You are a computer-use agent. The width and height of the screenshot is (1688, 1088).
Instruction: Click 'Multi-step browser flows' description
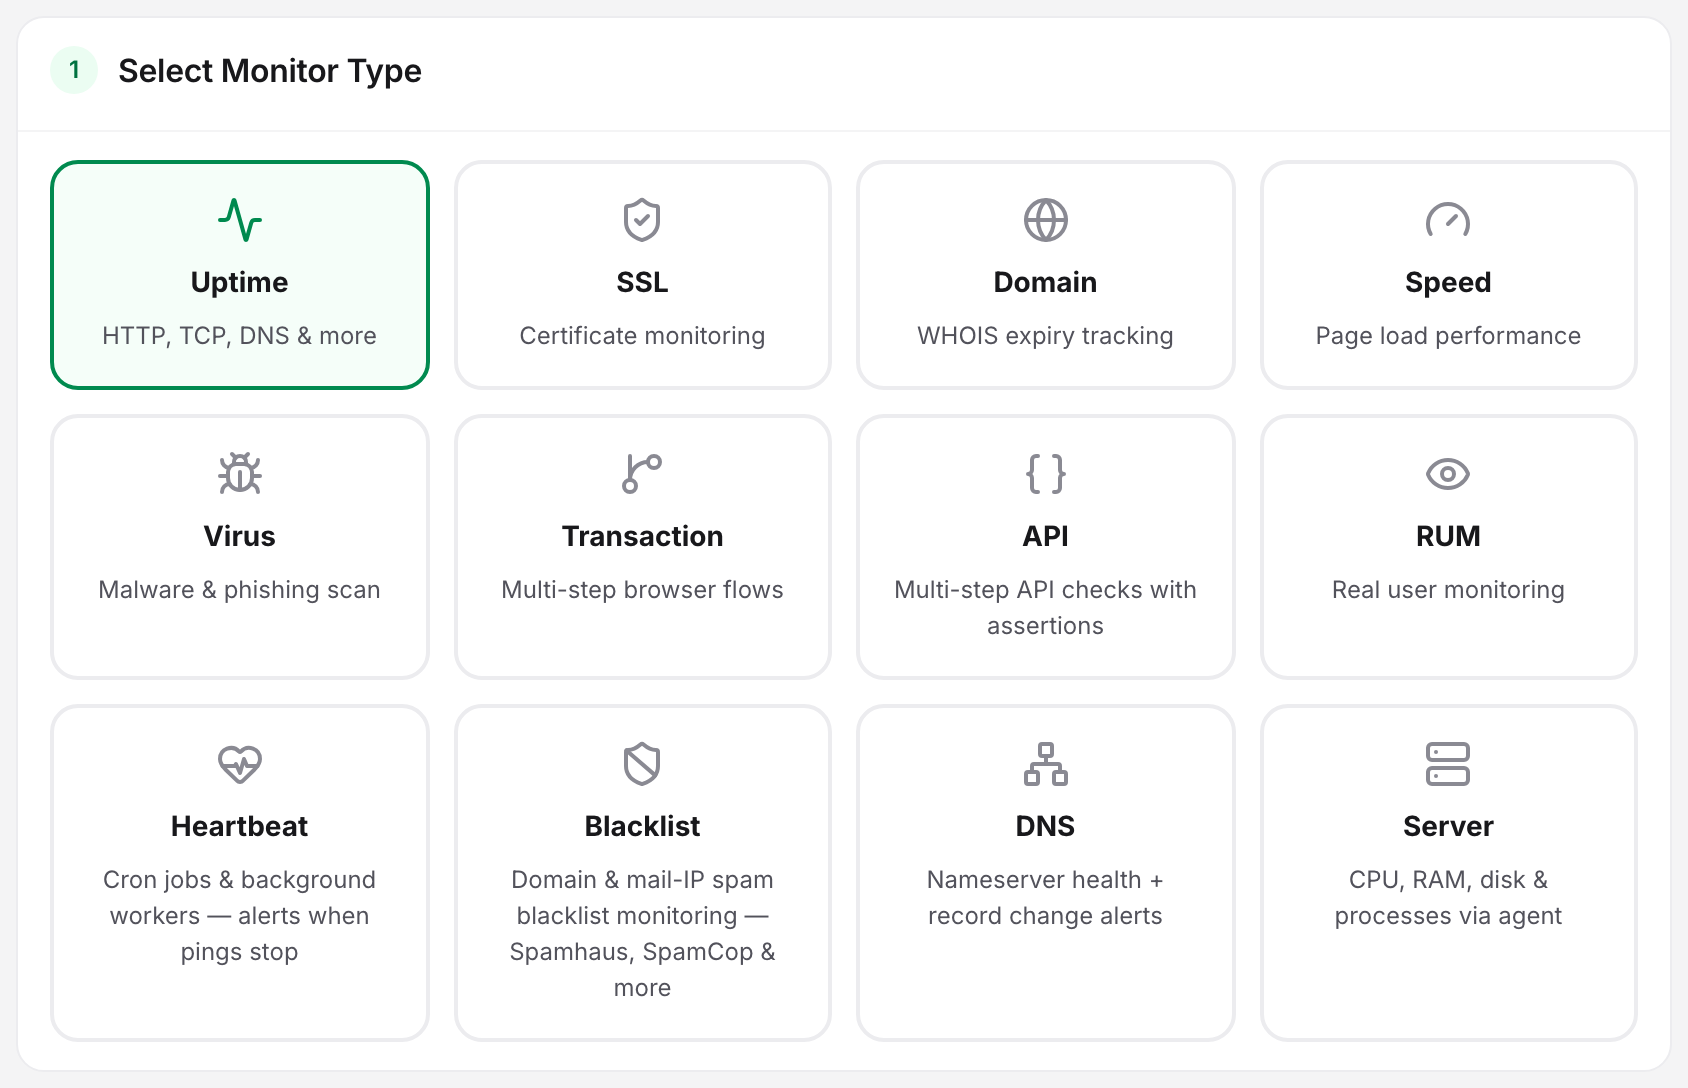tap(642, 590)
